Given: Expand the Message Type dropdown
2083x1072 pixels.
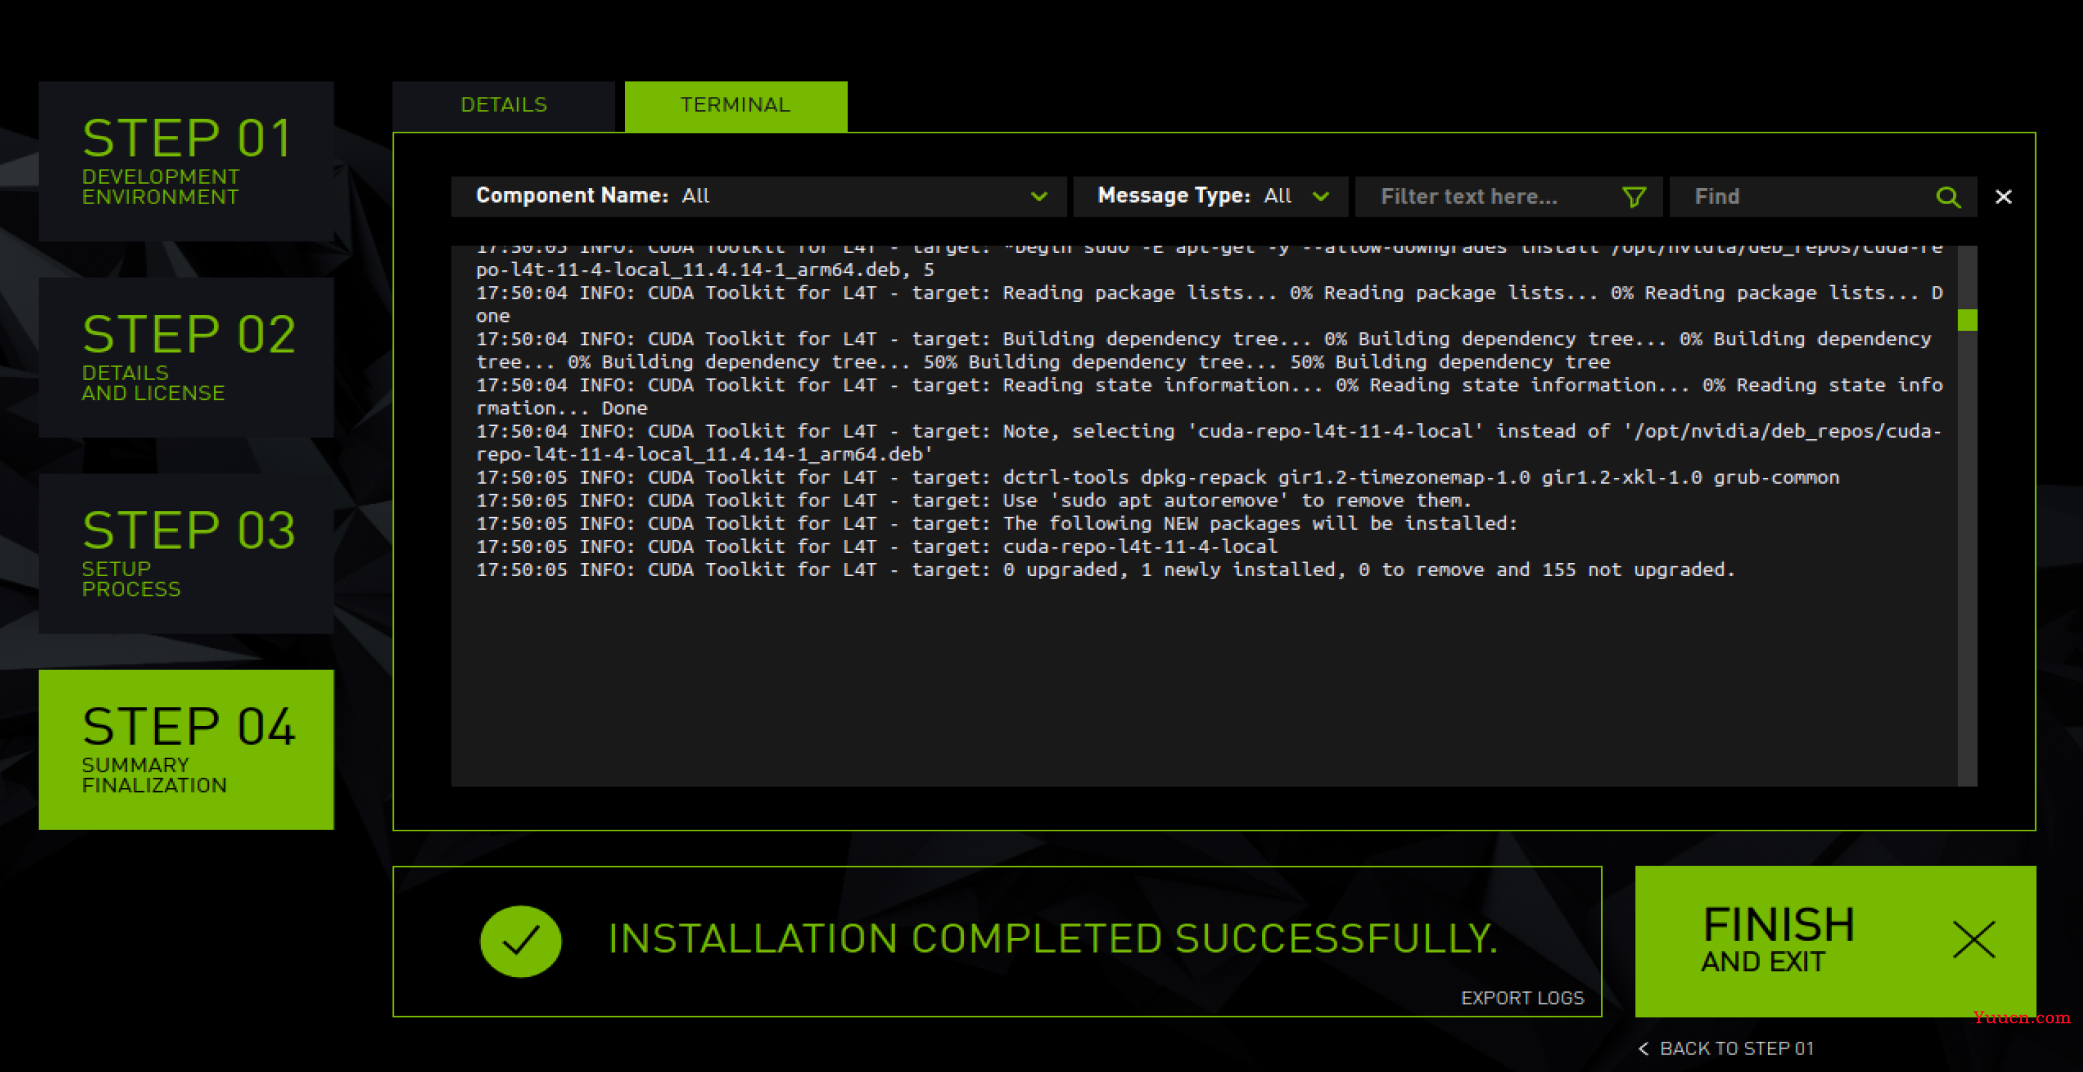Looking at the screenshot, I should (1211, 196).
